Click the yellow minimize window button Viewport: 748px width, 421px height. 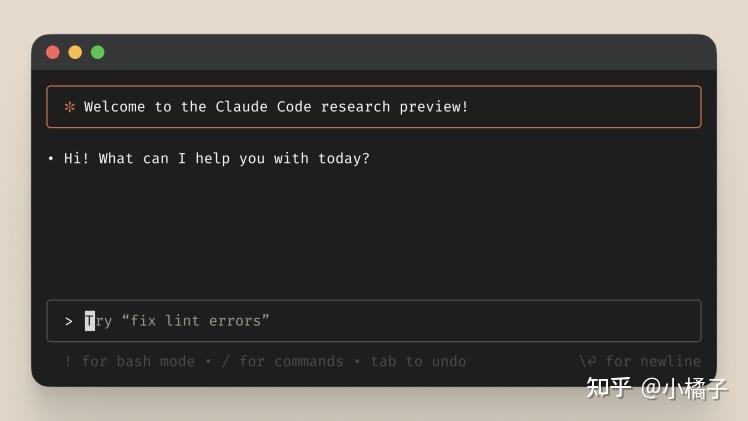75,52
